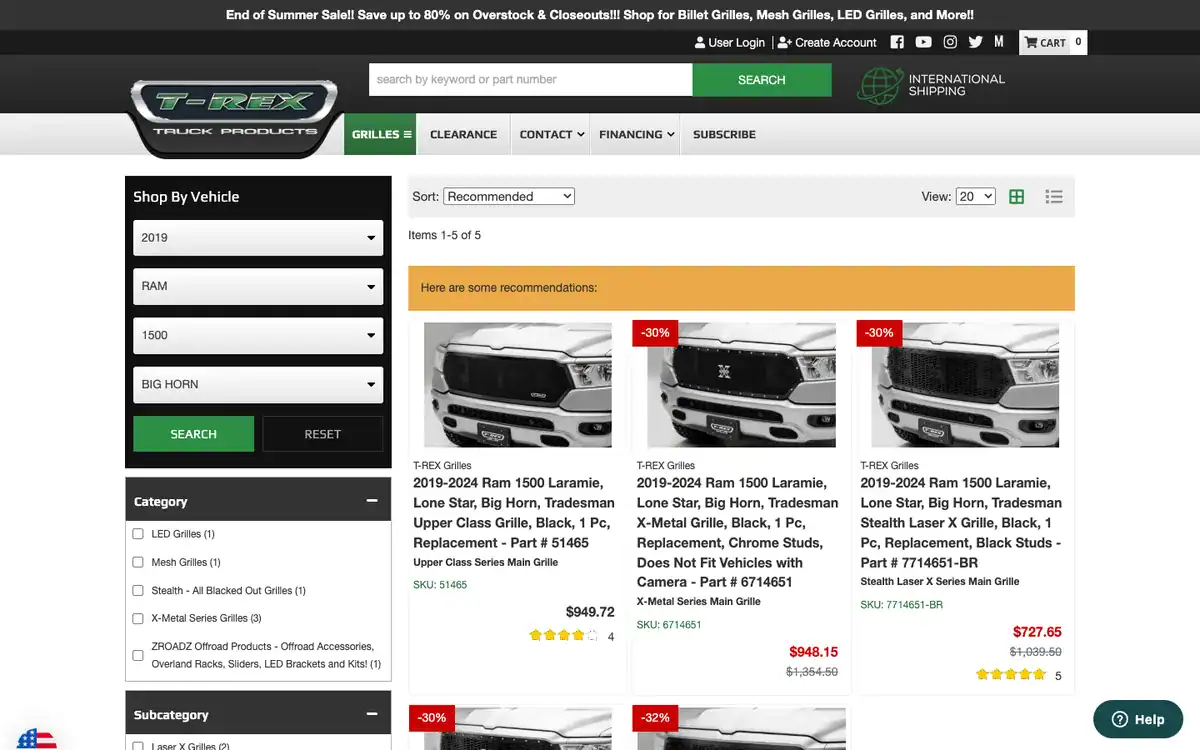Click the star rating on part 51465
The width and height of the screenshot is (1200, 750).
pyautogui.click(x=565, y=635)
